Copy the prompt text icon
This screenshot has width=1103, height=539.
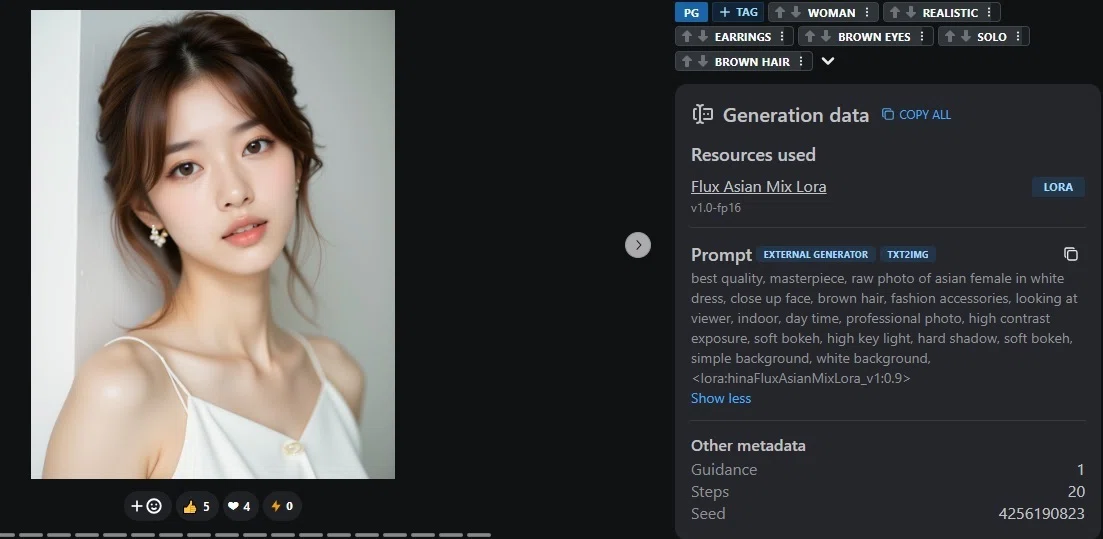pos(1071,254)
